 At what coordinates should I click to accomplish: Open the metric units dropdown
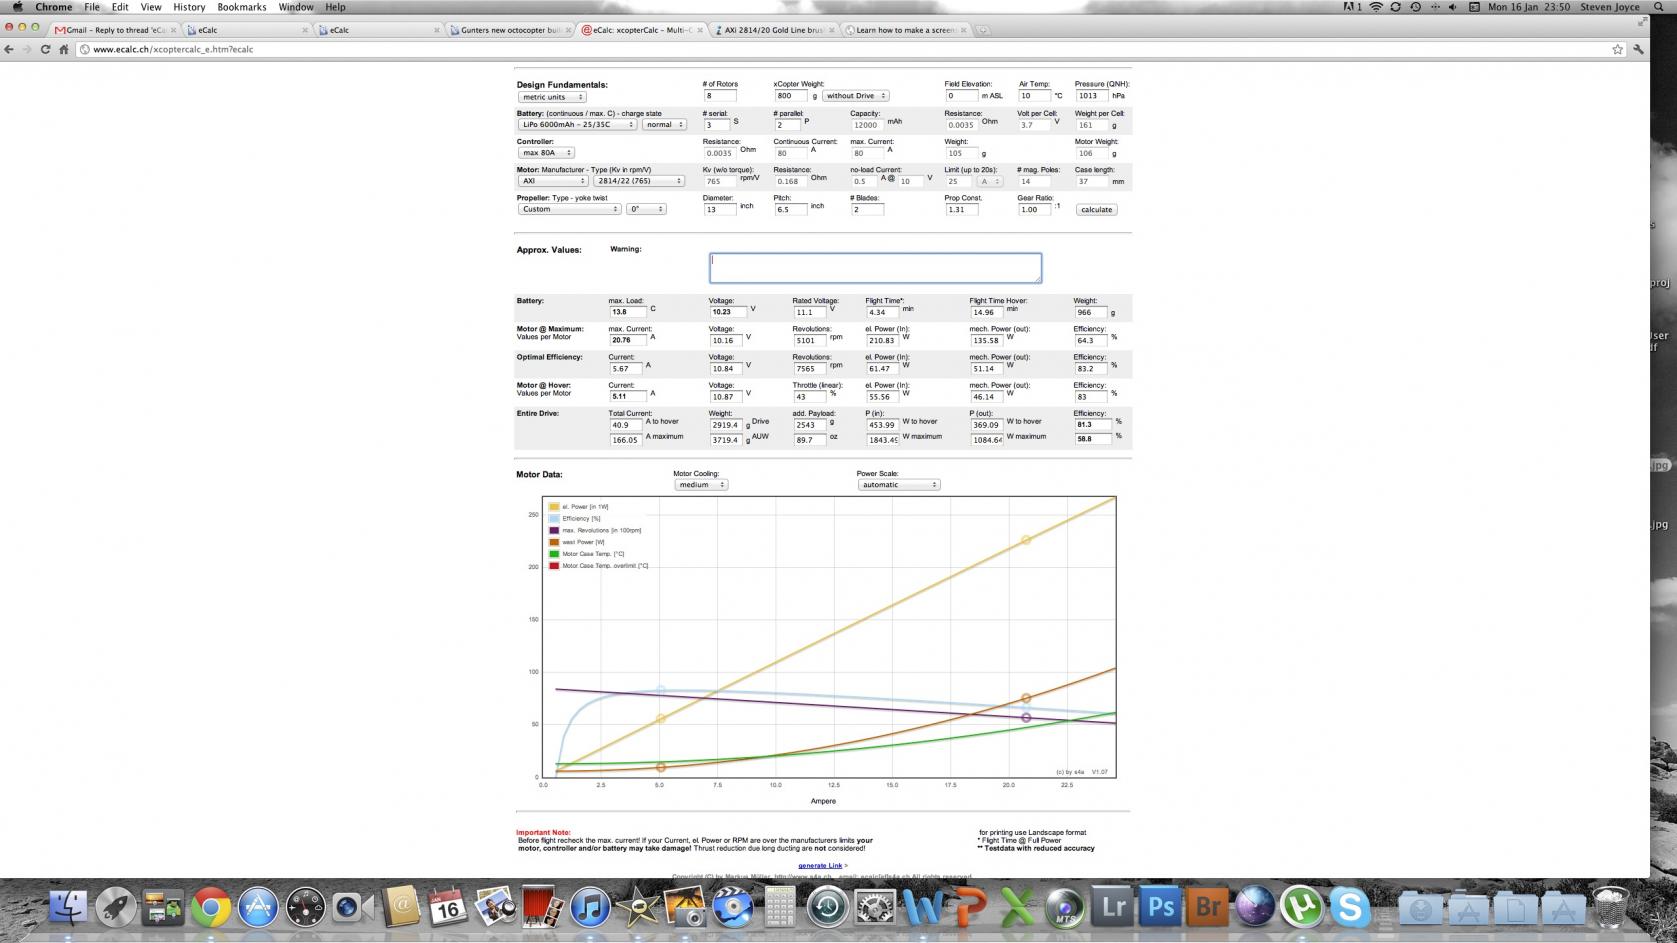tap(552, 97)
